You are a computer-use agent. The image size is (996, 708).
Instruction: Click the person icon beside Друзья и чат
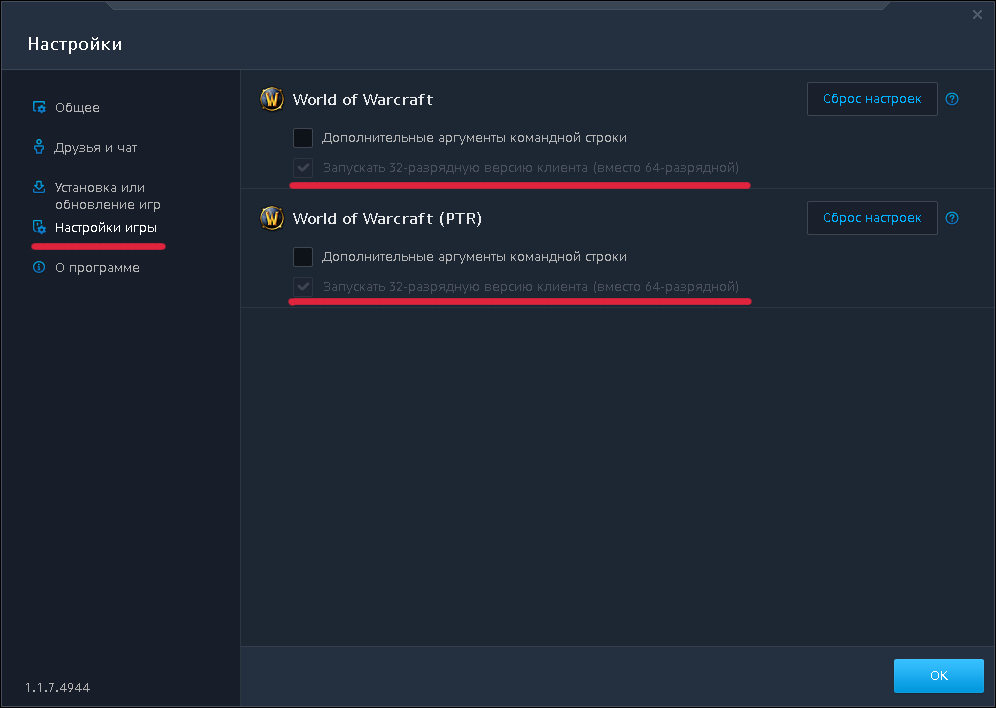tap(39, 147)
